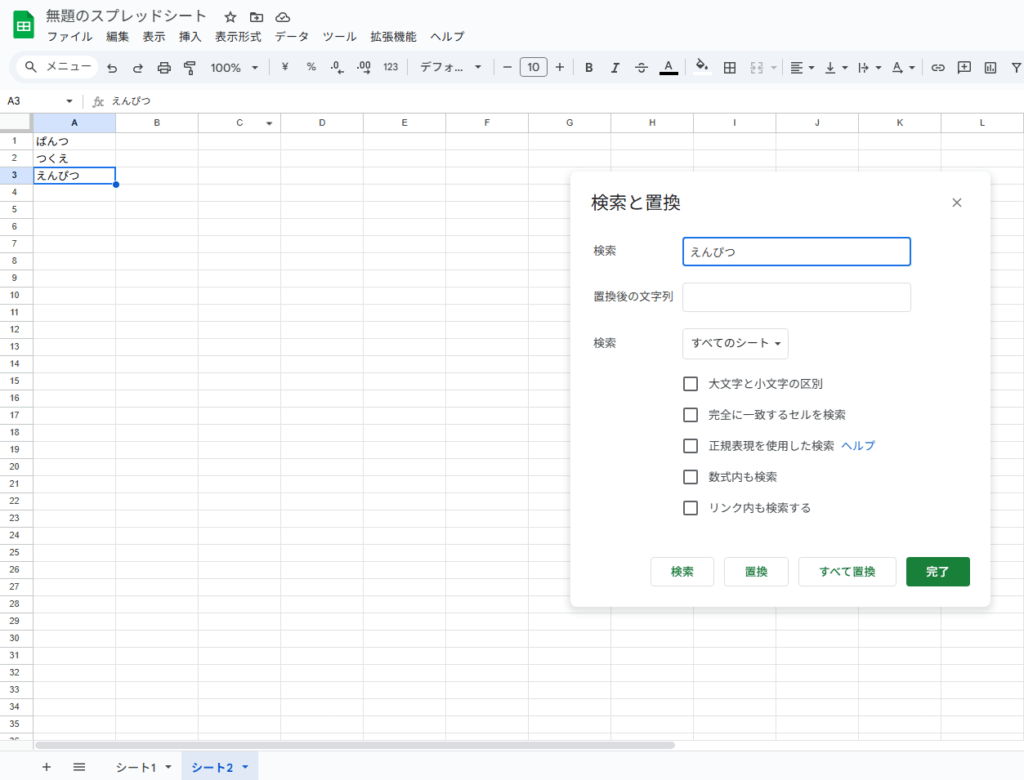Enable 正規表現を使用した検索 checkbox
1024x780 pixels.
690,446
